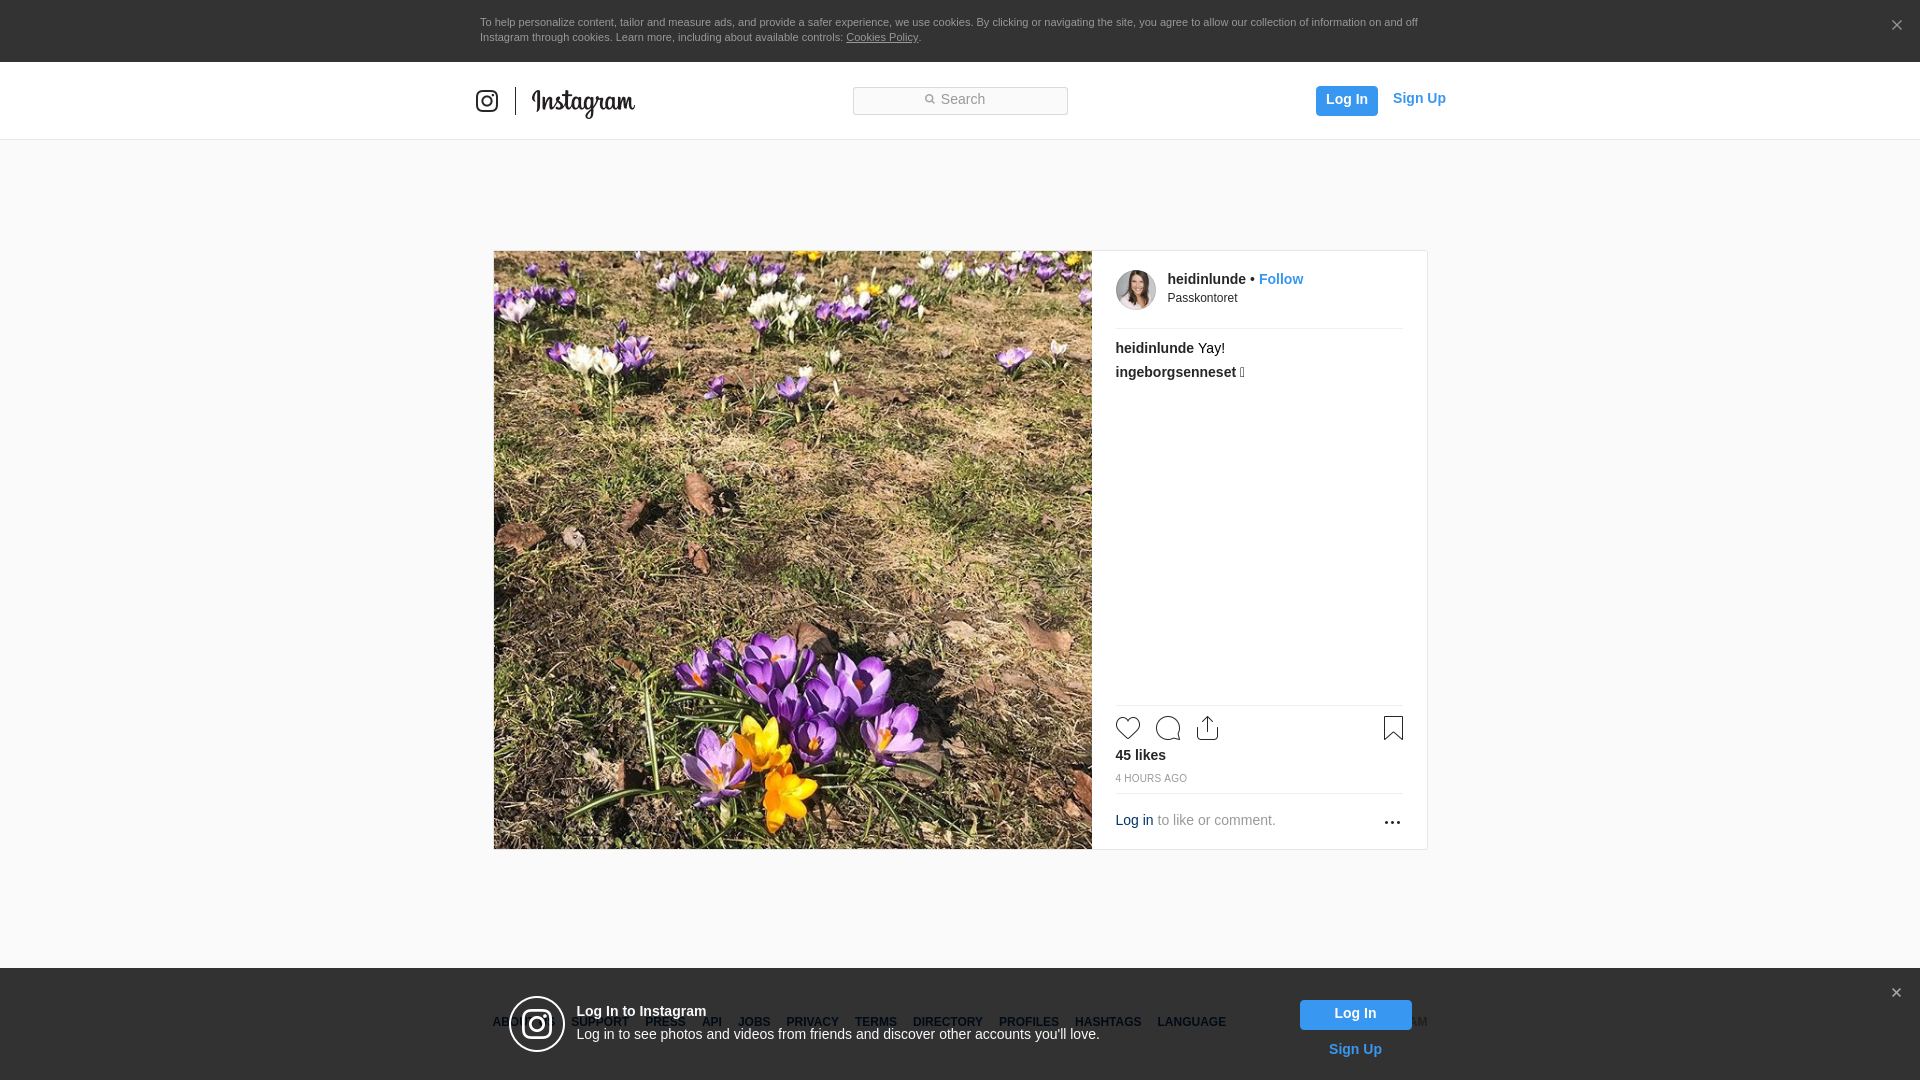Open the Passkontoret location link

(x=1202, y=298)
